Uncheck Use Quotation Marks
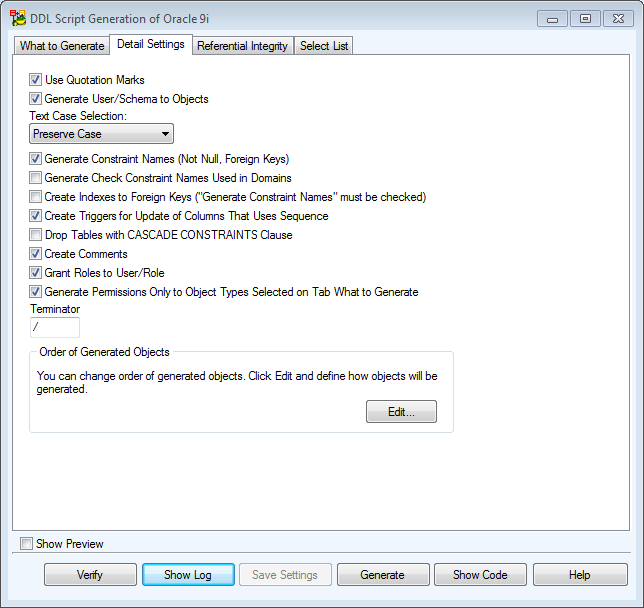This screenshot has height=608, width=644. (35, 79)
